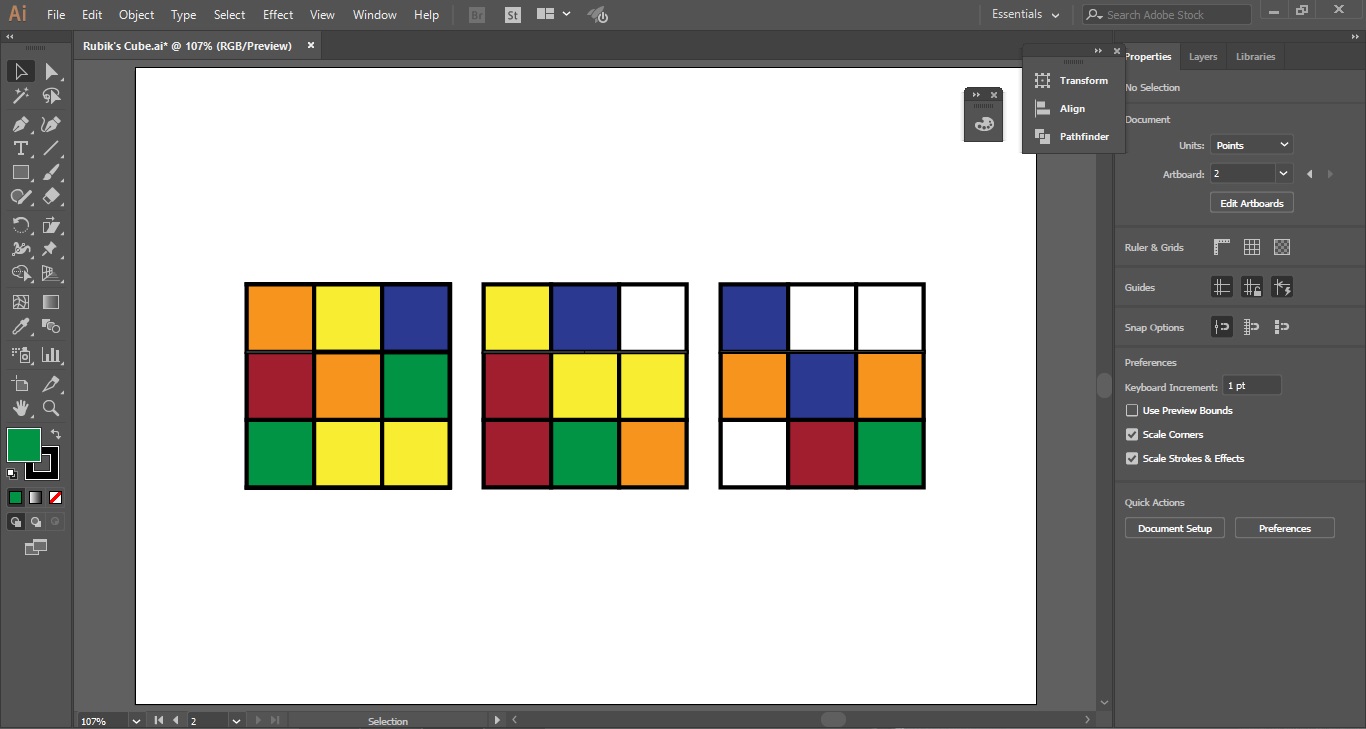The width and height of the screenshot is (1366, 729).
Task: Select the Direct Selection tool
Action: coord(52,72)
